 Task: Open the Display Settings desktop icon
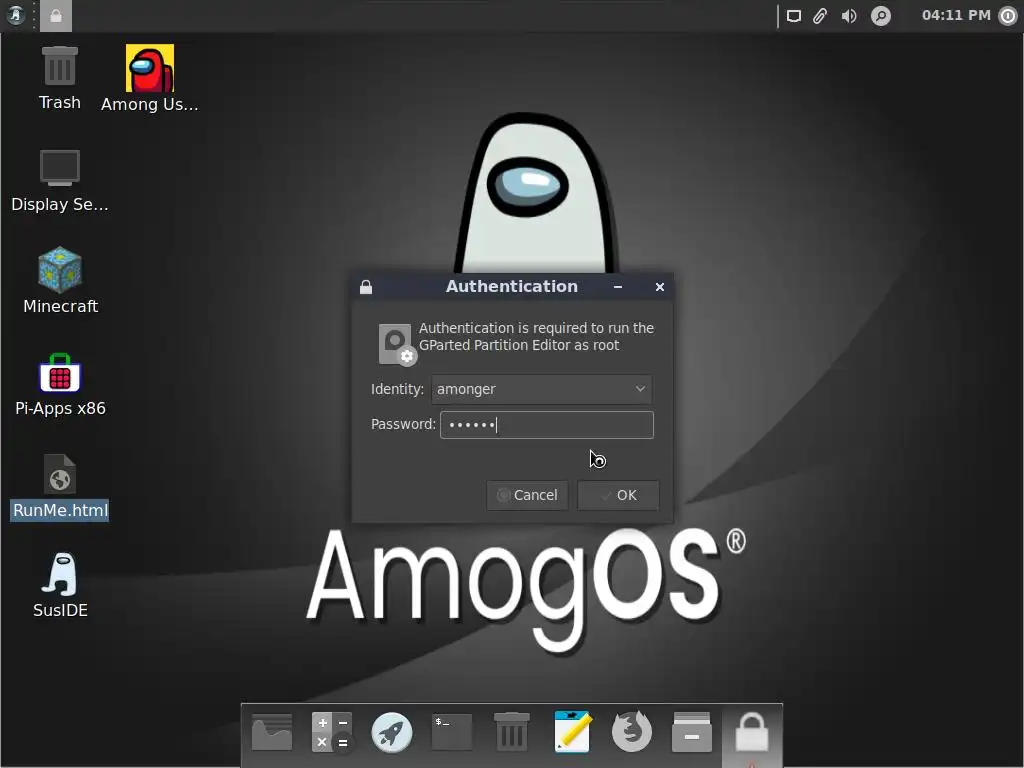point(59,181)
